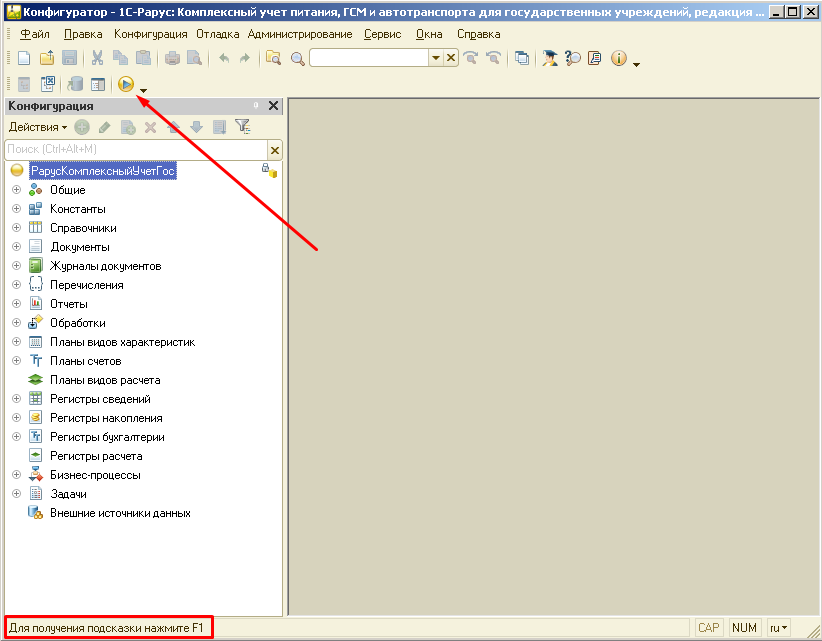The height and width of the screenshot is (641, 822).
Task: Move the item down with the arrow icon
Action: (196, 127)
